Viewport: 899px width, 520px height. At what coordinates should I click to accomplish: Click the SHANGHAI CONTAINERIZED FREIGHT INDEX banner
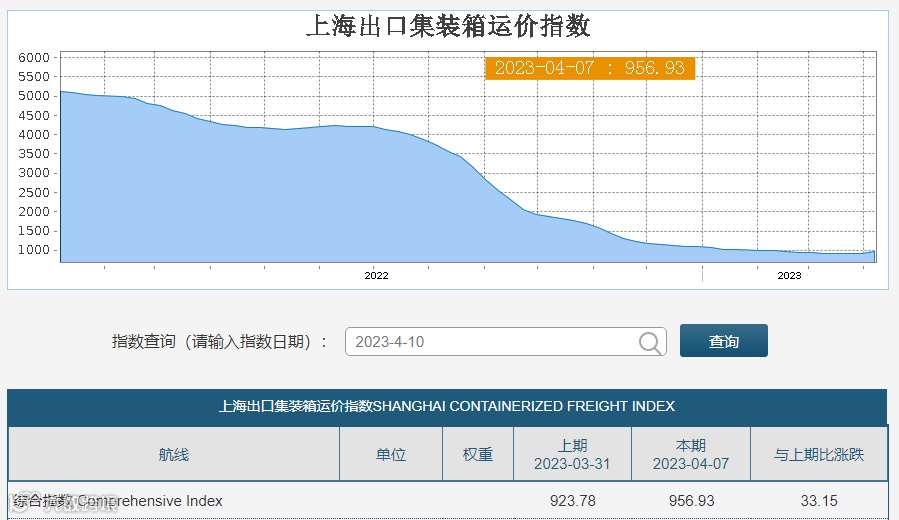pos(447,406)
